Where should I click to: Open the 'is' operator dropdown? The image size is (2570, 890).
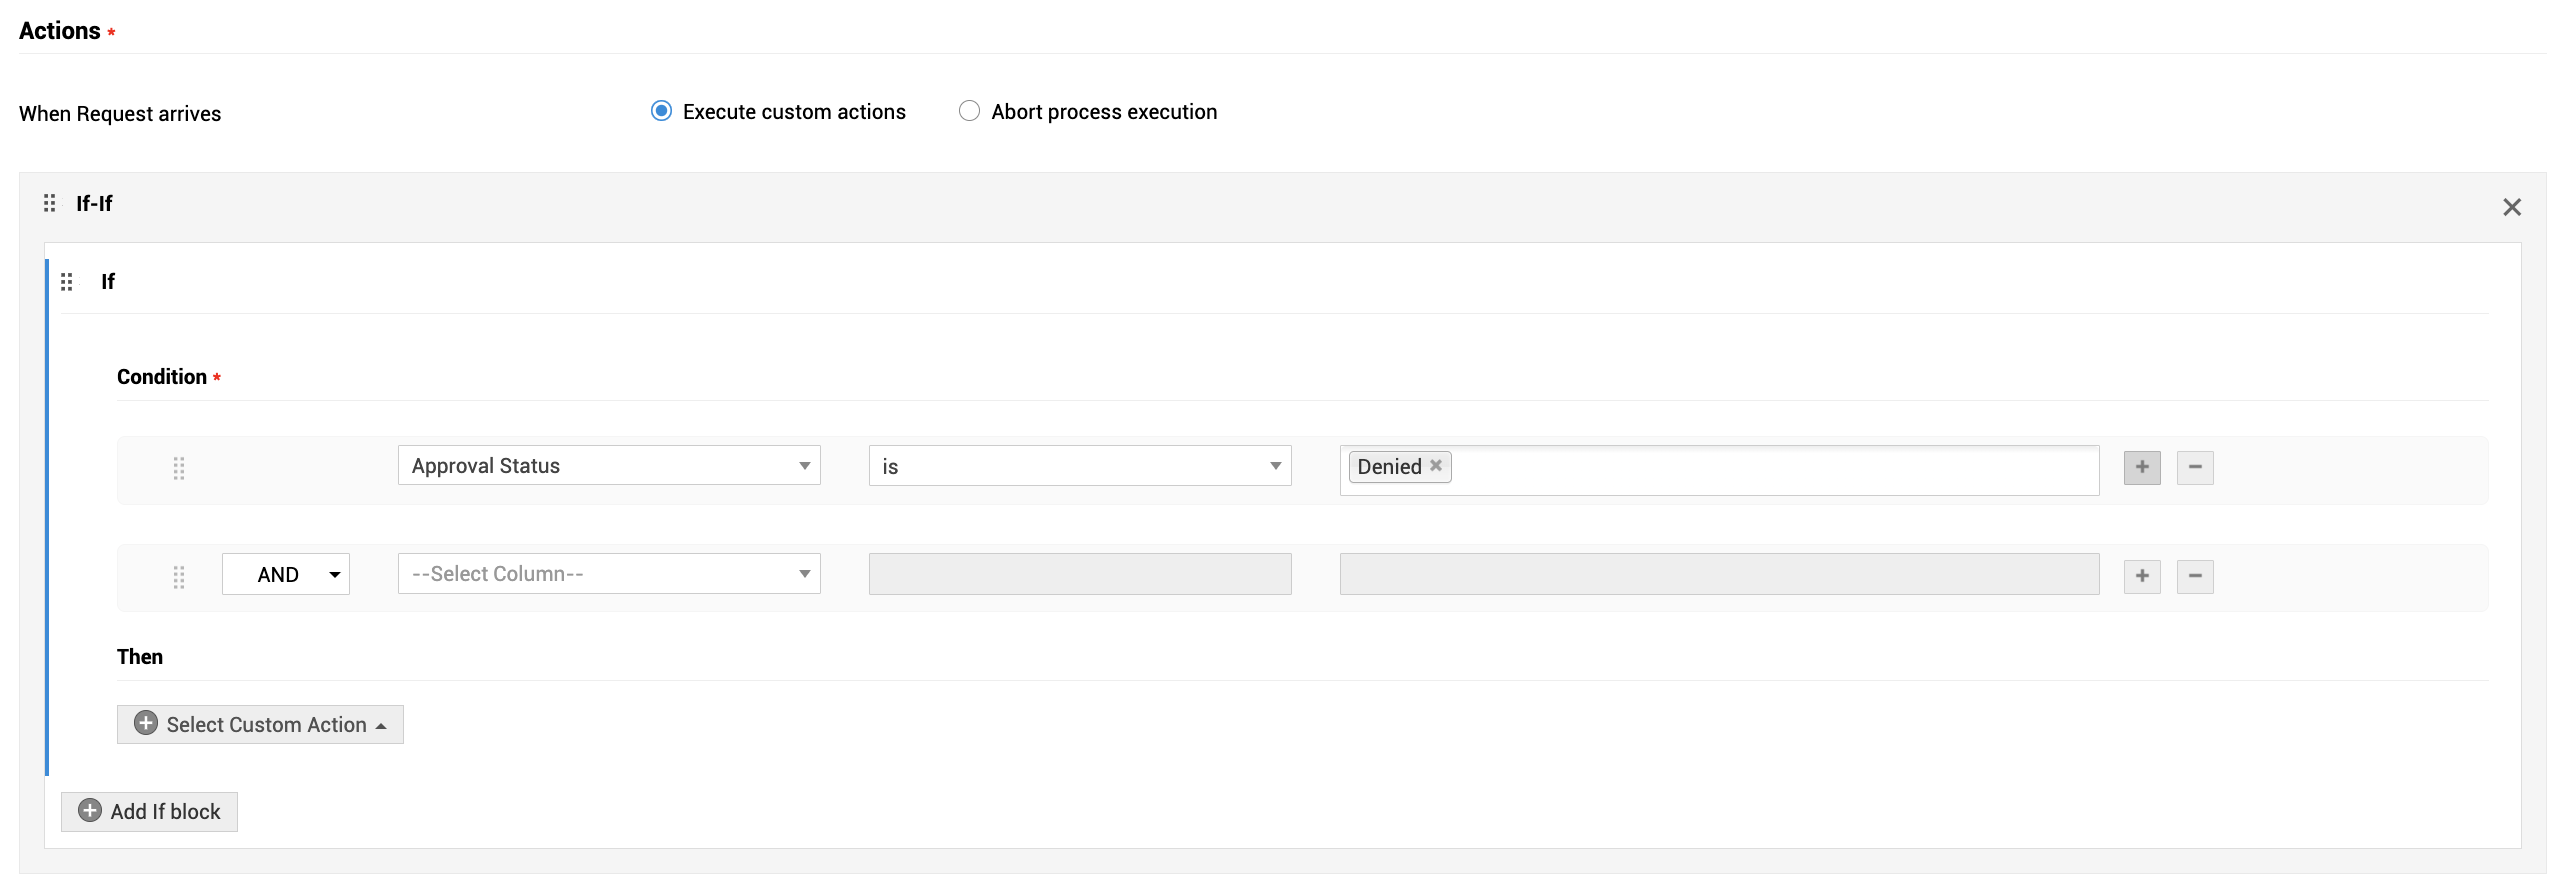1080,466
